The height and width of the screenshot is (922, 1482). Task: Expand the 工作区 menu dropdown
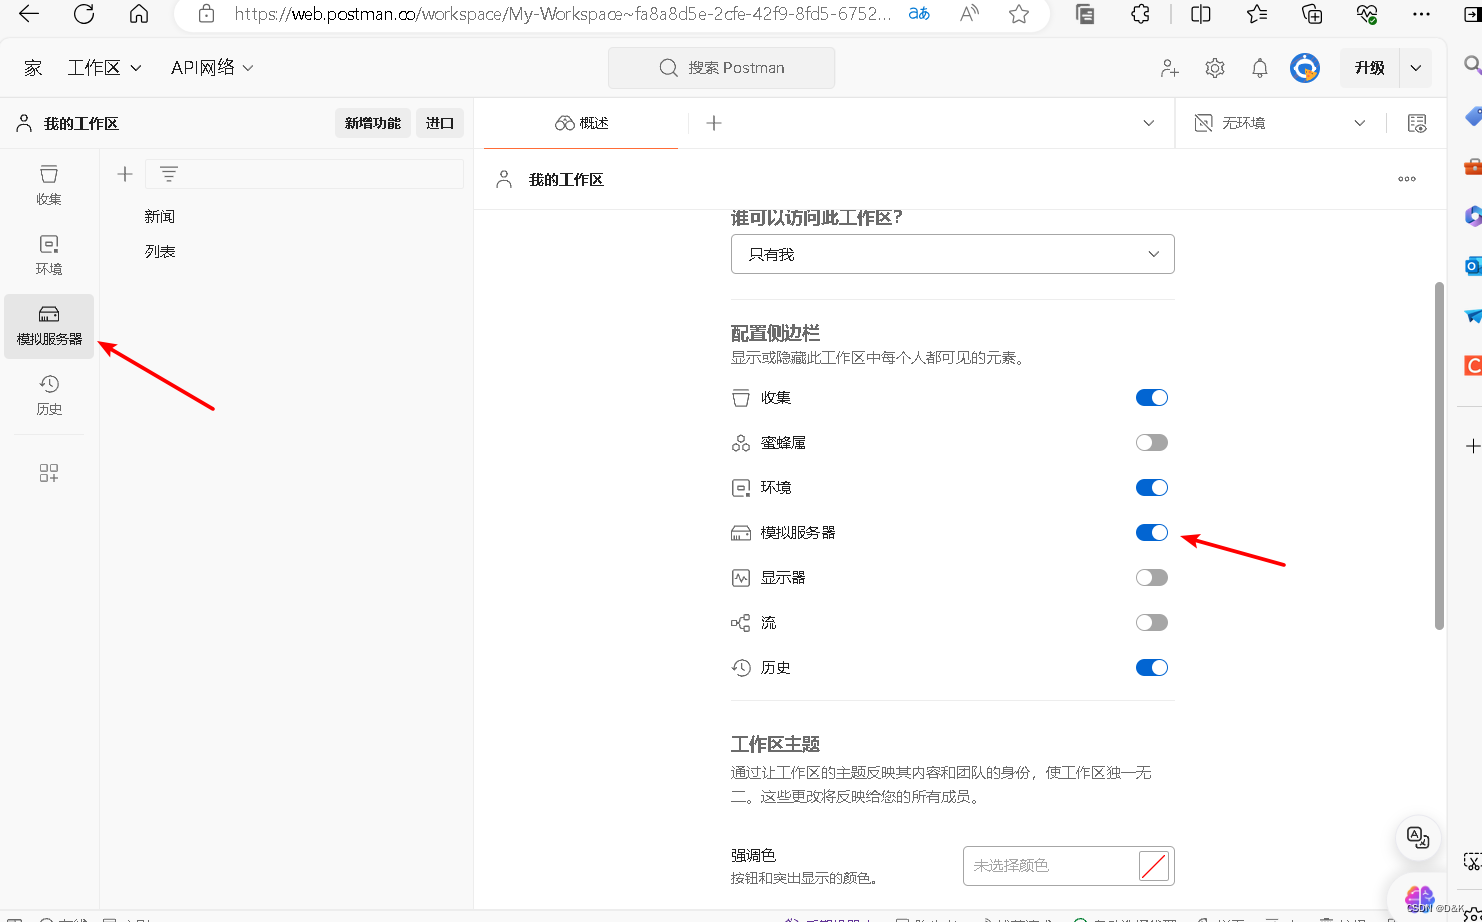[104, 68]
